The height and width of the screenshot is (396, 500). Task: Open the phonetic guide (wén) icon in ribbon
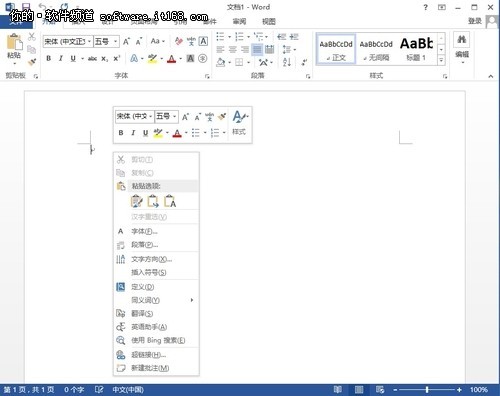(x=191, y=41)
